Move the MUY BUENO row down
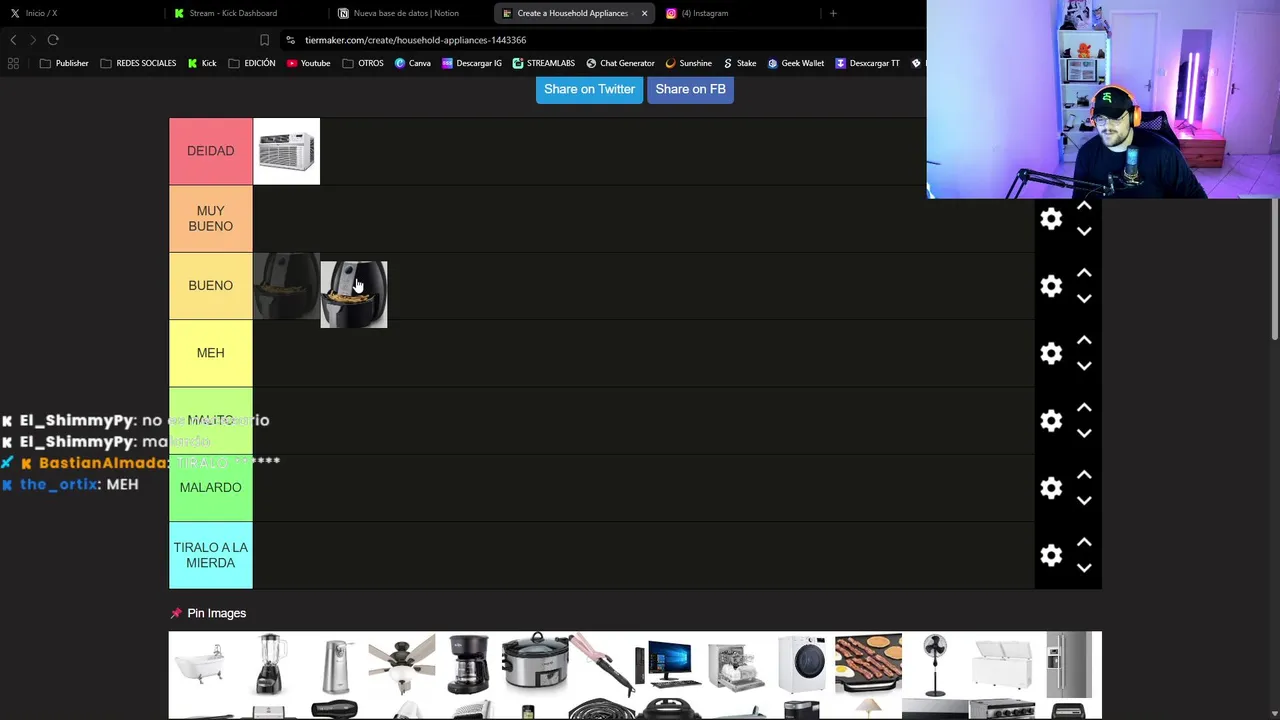 tap(1084, 231)
